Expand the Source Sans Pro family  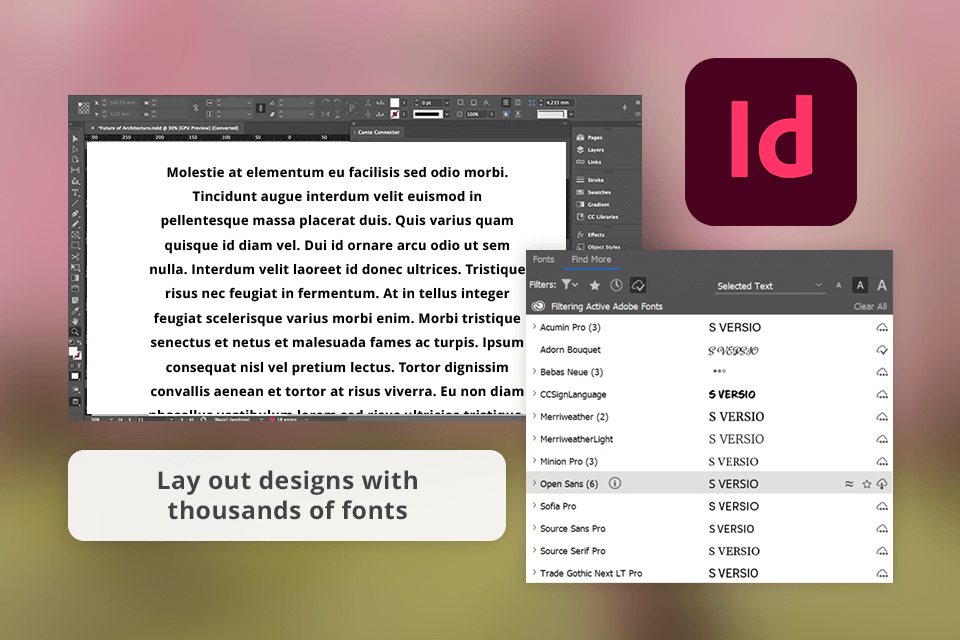(x=534, y=528)
